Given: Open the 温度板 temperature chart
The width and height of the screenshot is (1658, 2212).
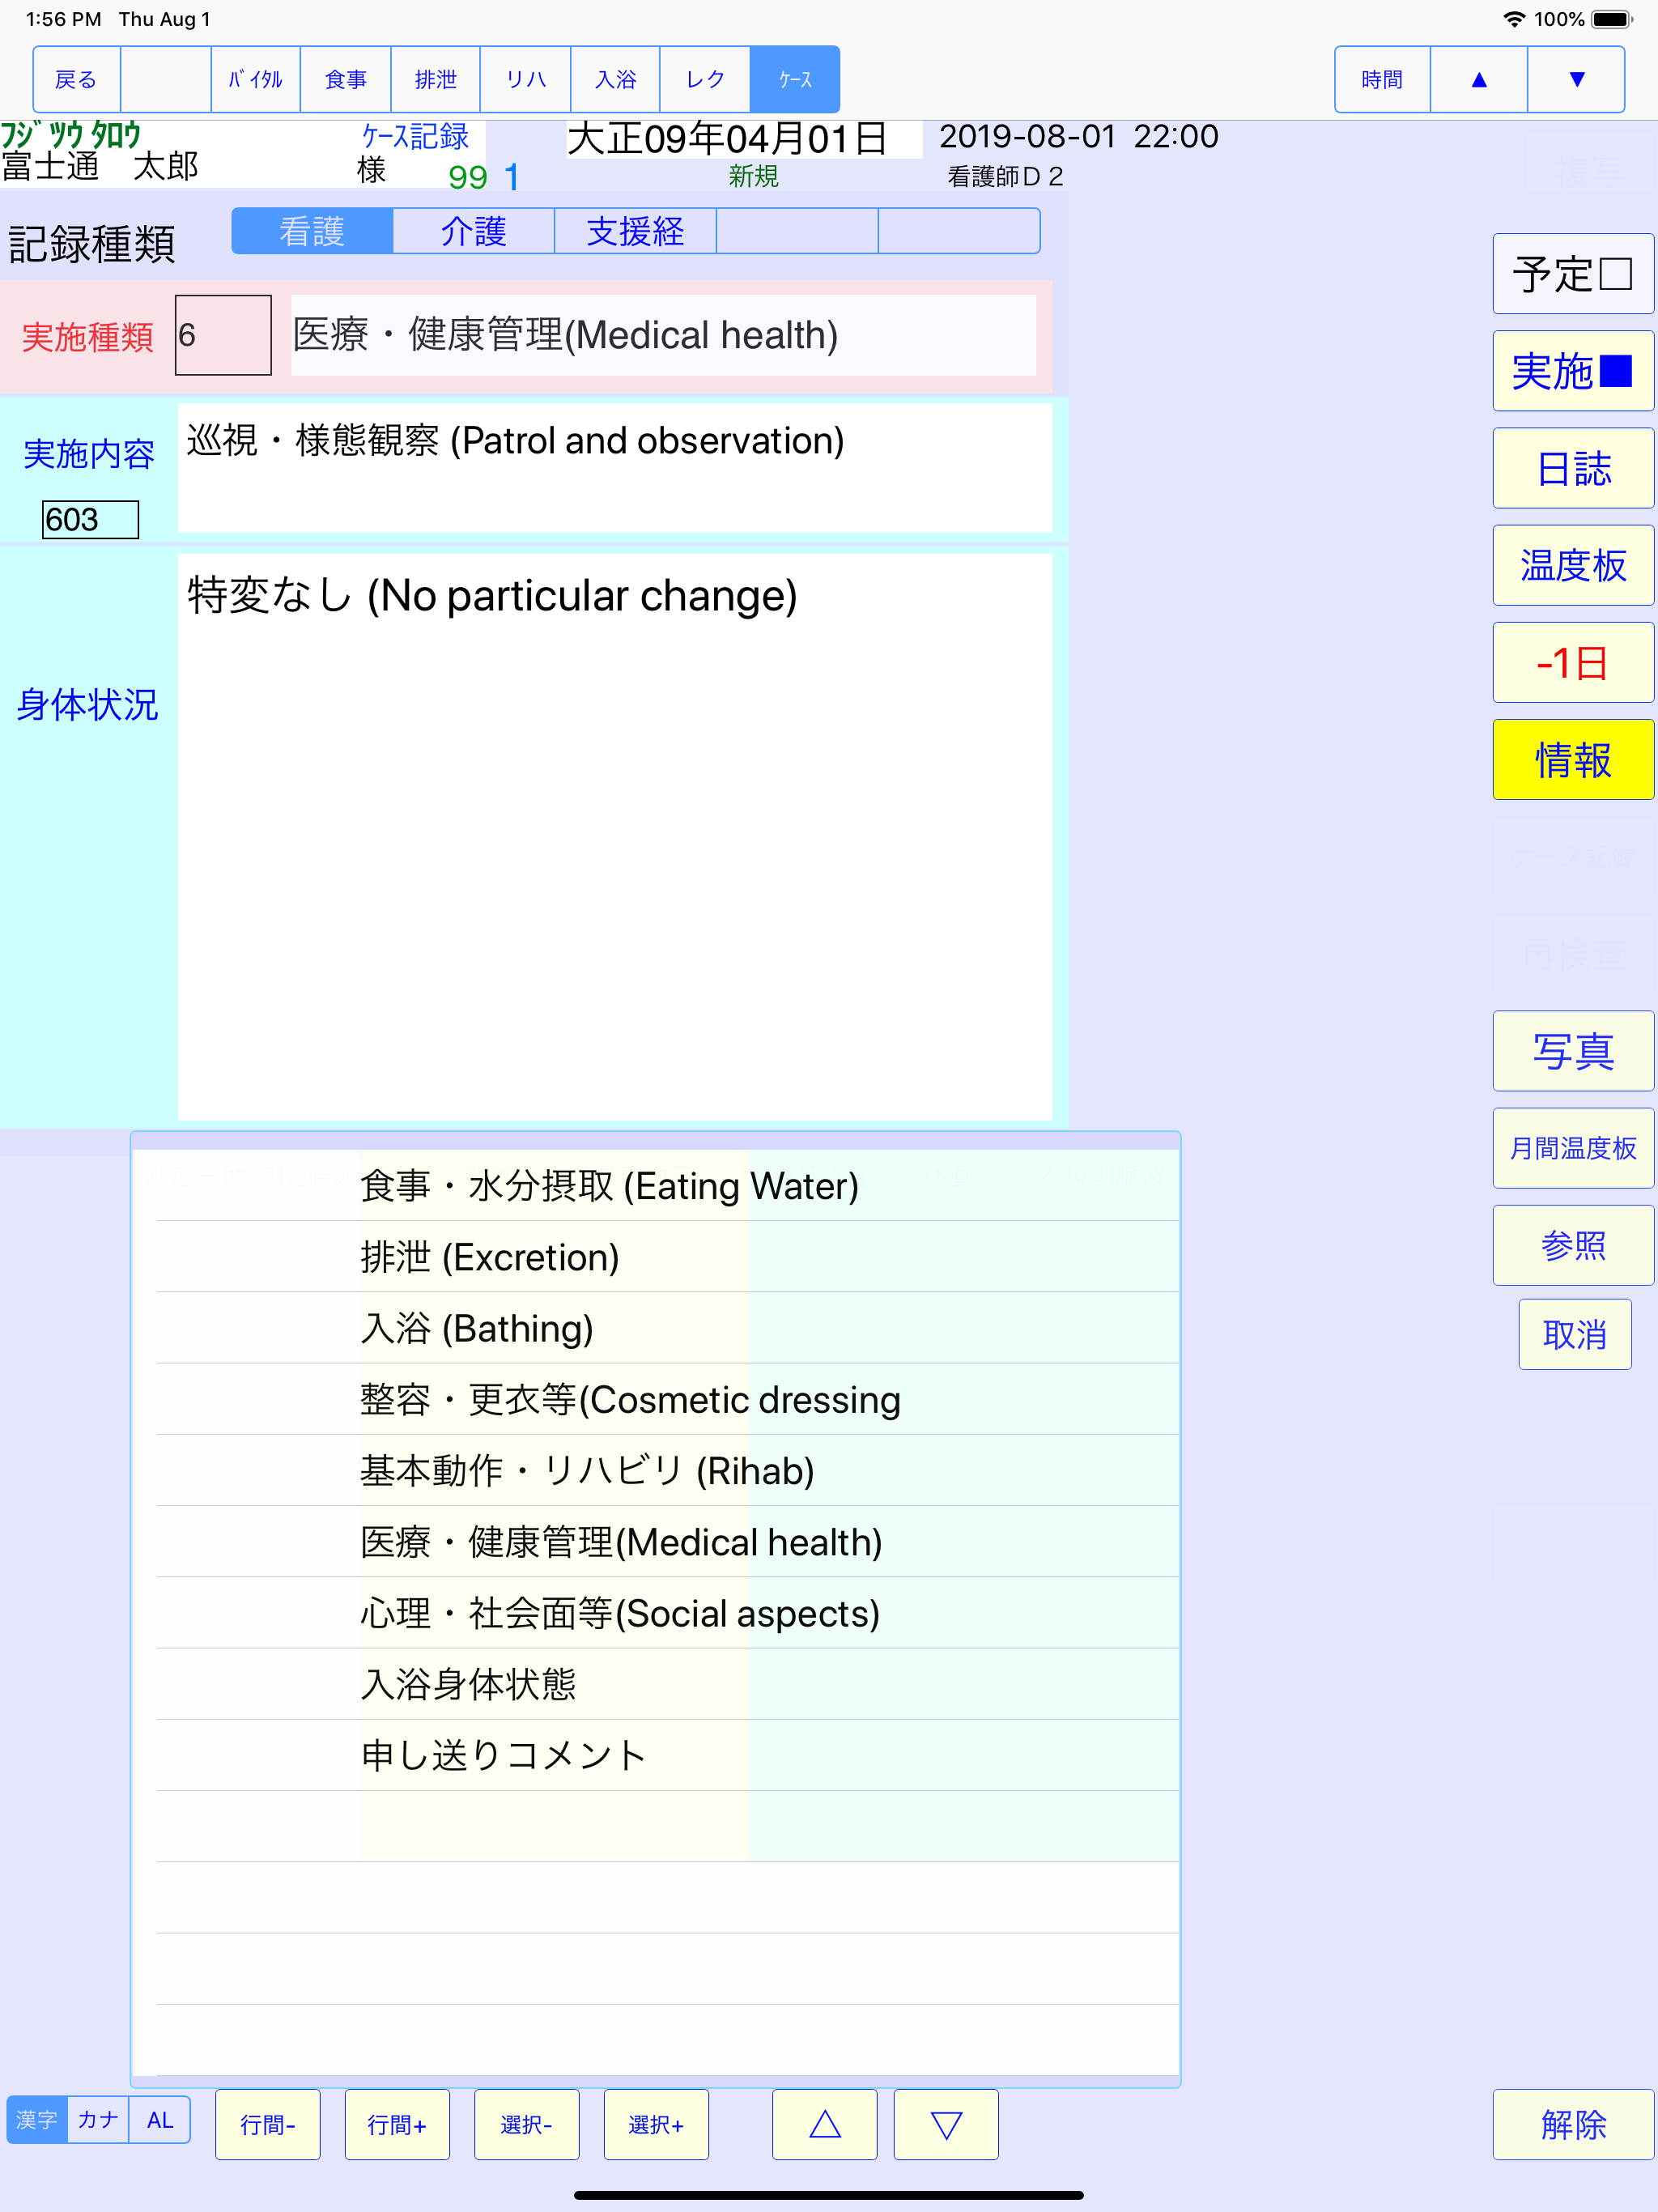Looking at the screenshot, I should [1573, 565].
